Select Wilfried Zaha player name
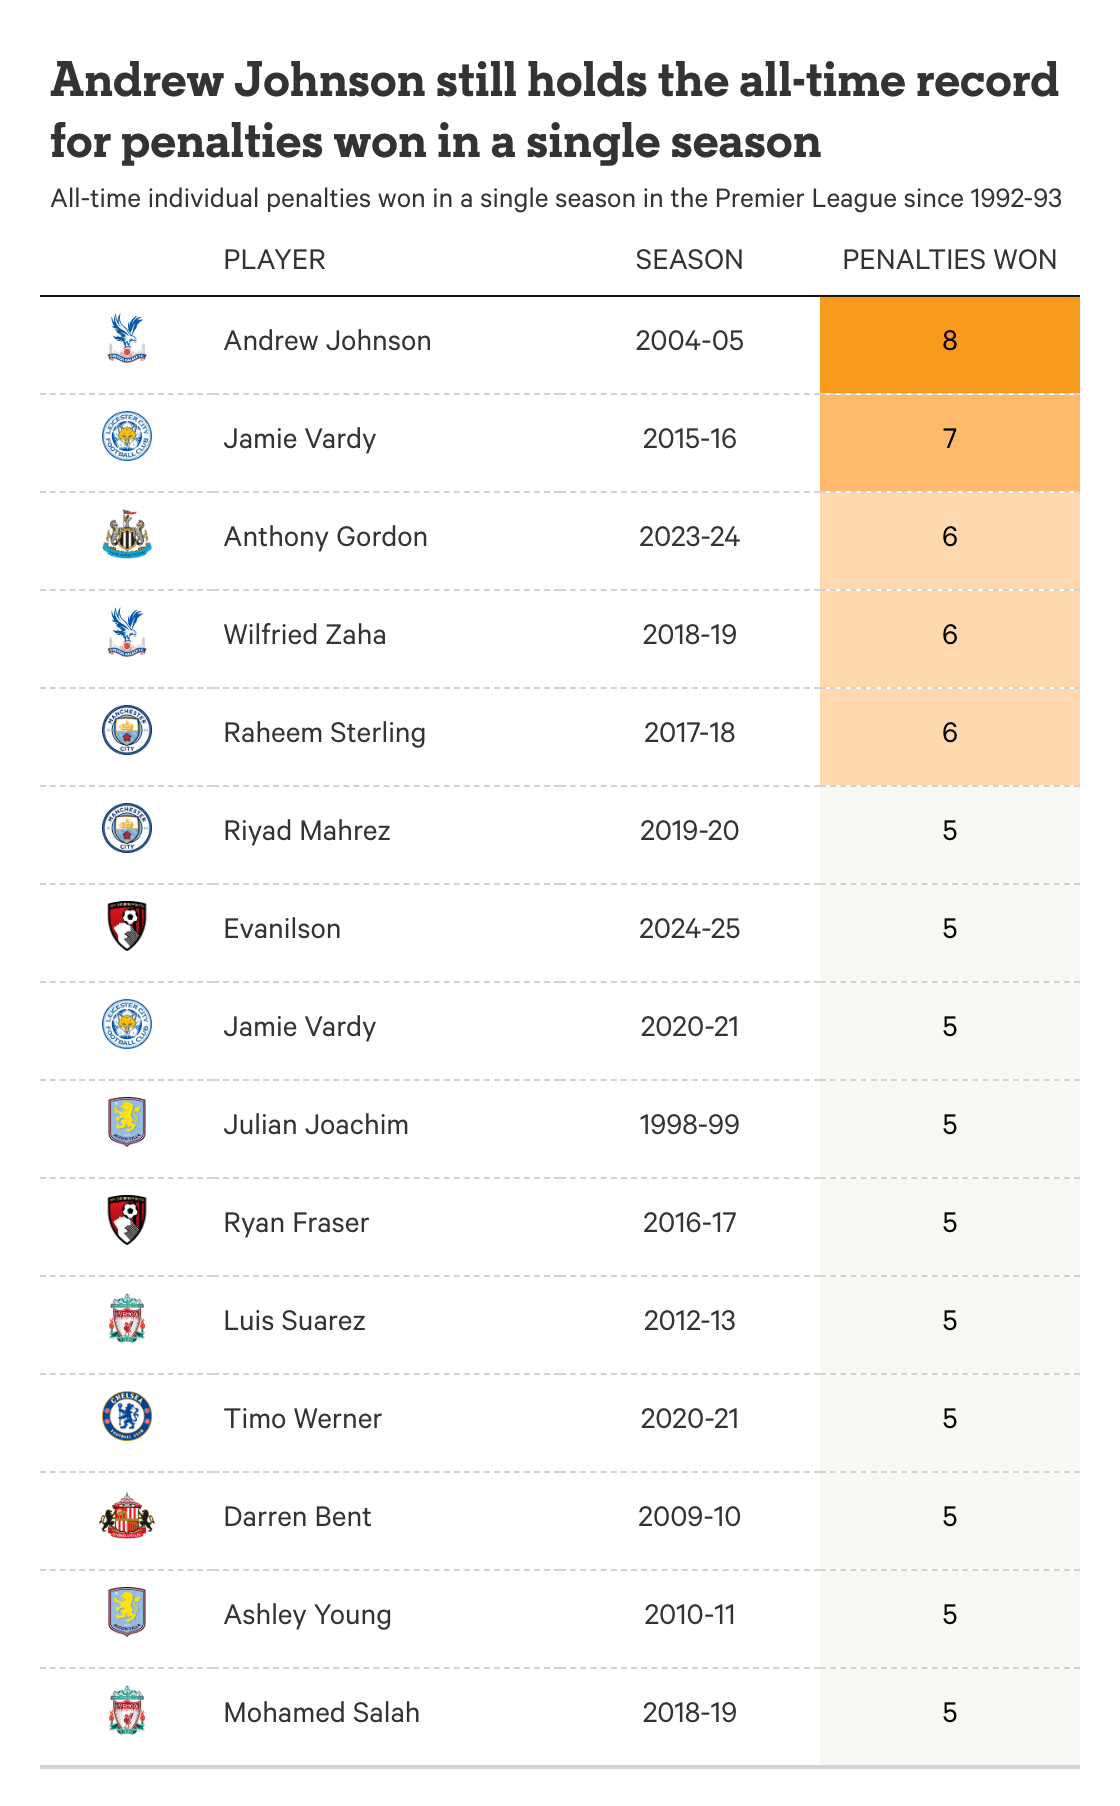 click(x=305, y=635)
